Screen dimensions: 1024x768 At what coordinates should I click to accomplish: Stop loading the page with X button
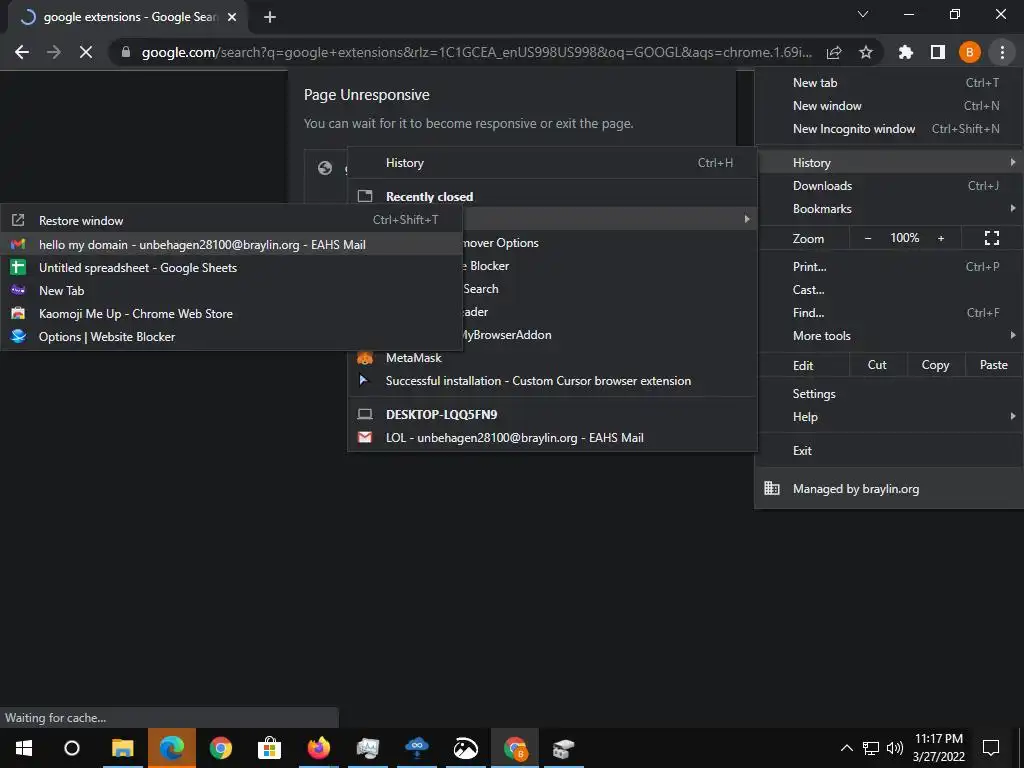click(86, 52)
